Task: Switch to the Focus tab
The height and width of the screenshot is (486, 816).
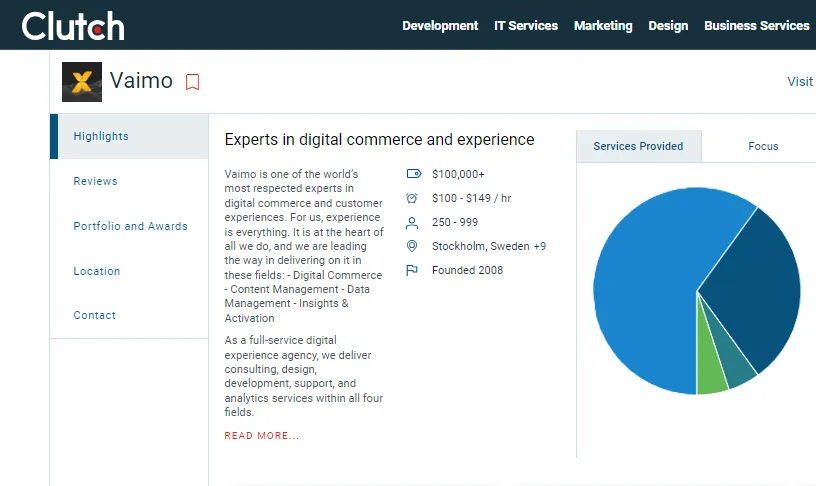Action: 763,146
